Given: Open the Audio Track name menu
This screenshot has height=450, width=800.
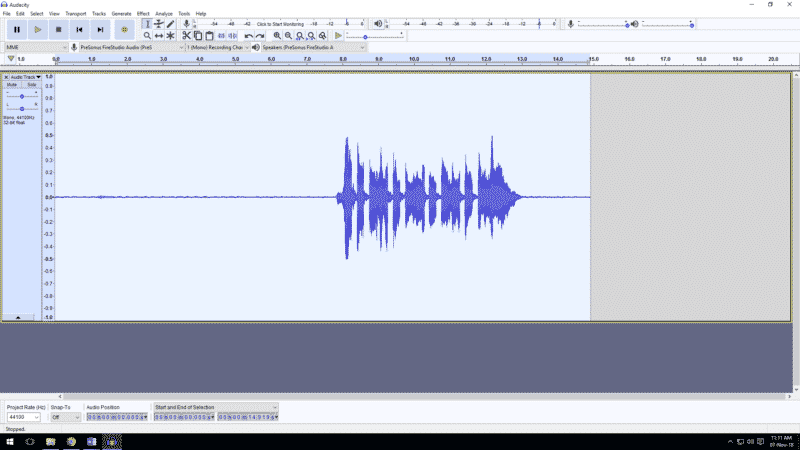Looking at the screenshot, I should point(25,77).
